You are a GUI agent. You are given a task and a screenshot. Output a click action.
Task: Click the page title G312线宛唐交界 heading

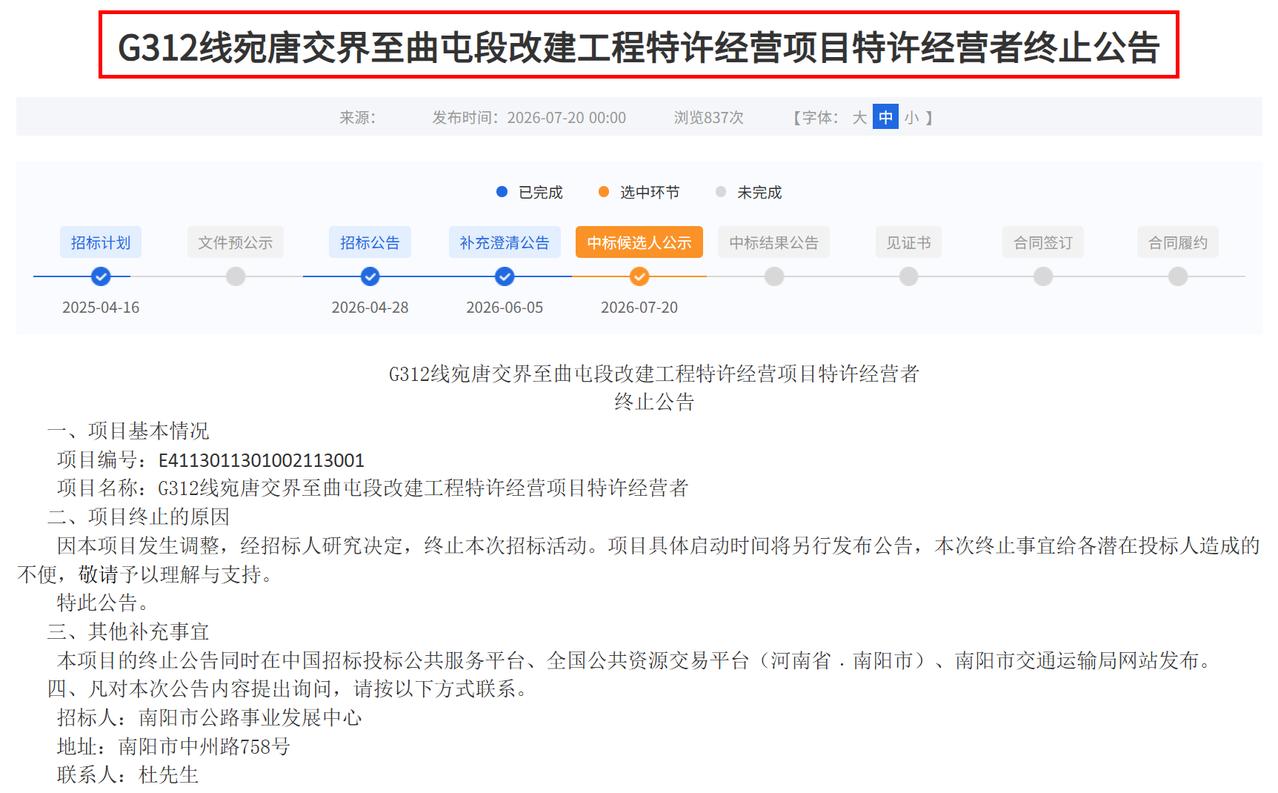[x=639, y=46]
